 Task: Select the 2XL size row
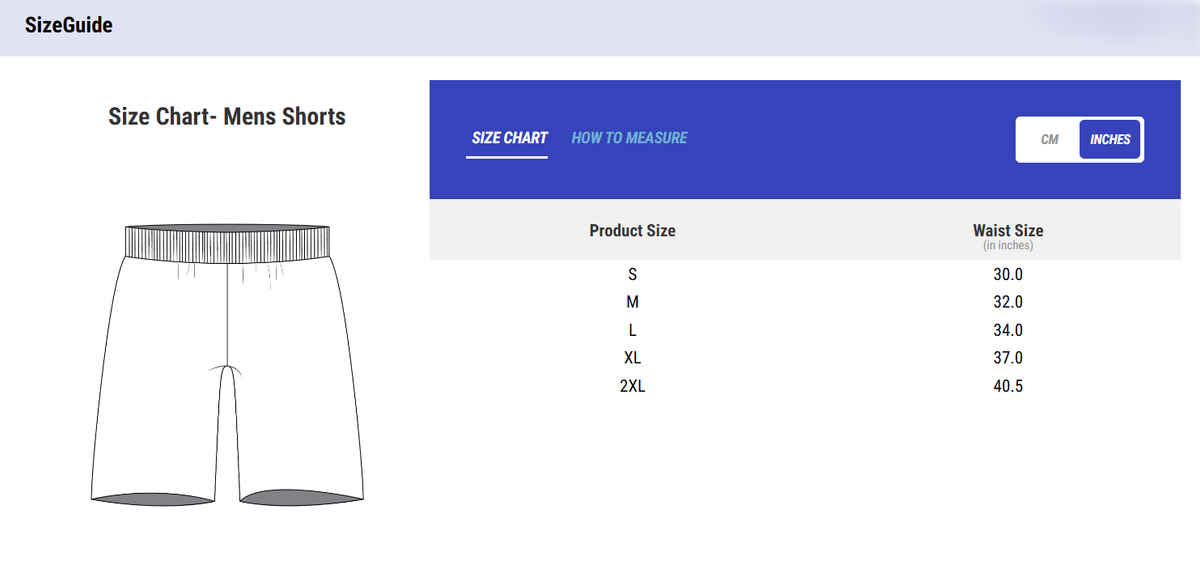[632, 386]
